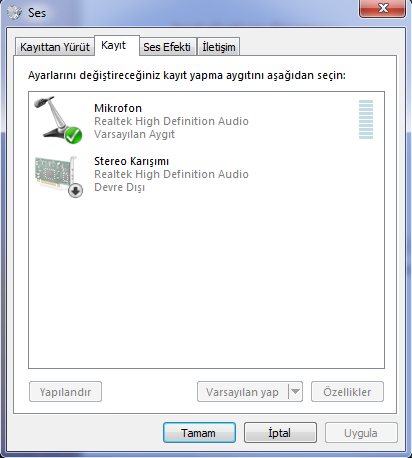412x458 pixels.
Task: Click the Varsayılan yap button
Action: (242, 392)
